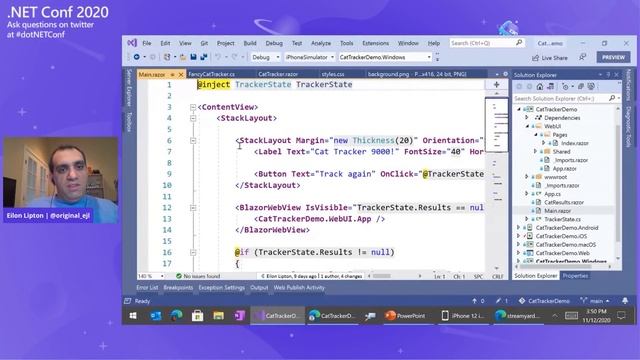Click the Visual Studio logo icon
Screen dimensions: 640x360
[132, 43]
